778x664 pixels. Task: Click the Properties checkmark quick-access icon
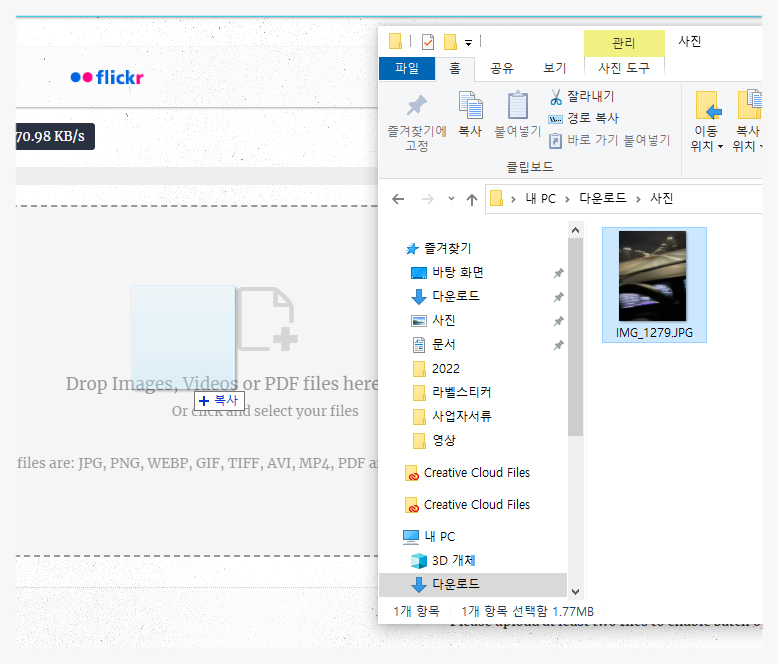point(428,42)
